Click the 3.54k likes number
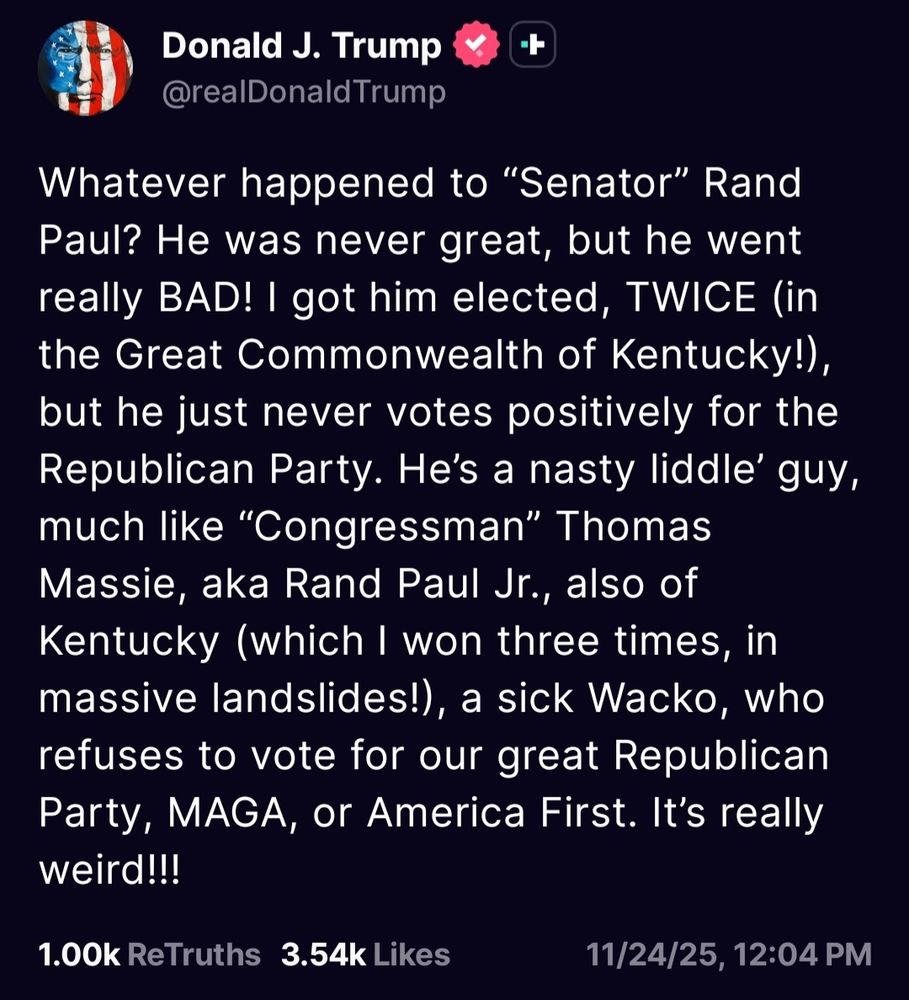This screenshot has height=1000, width=909. tap(323, 955)
